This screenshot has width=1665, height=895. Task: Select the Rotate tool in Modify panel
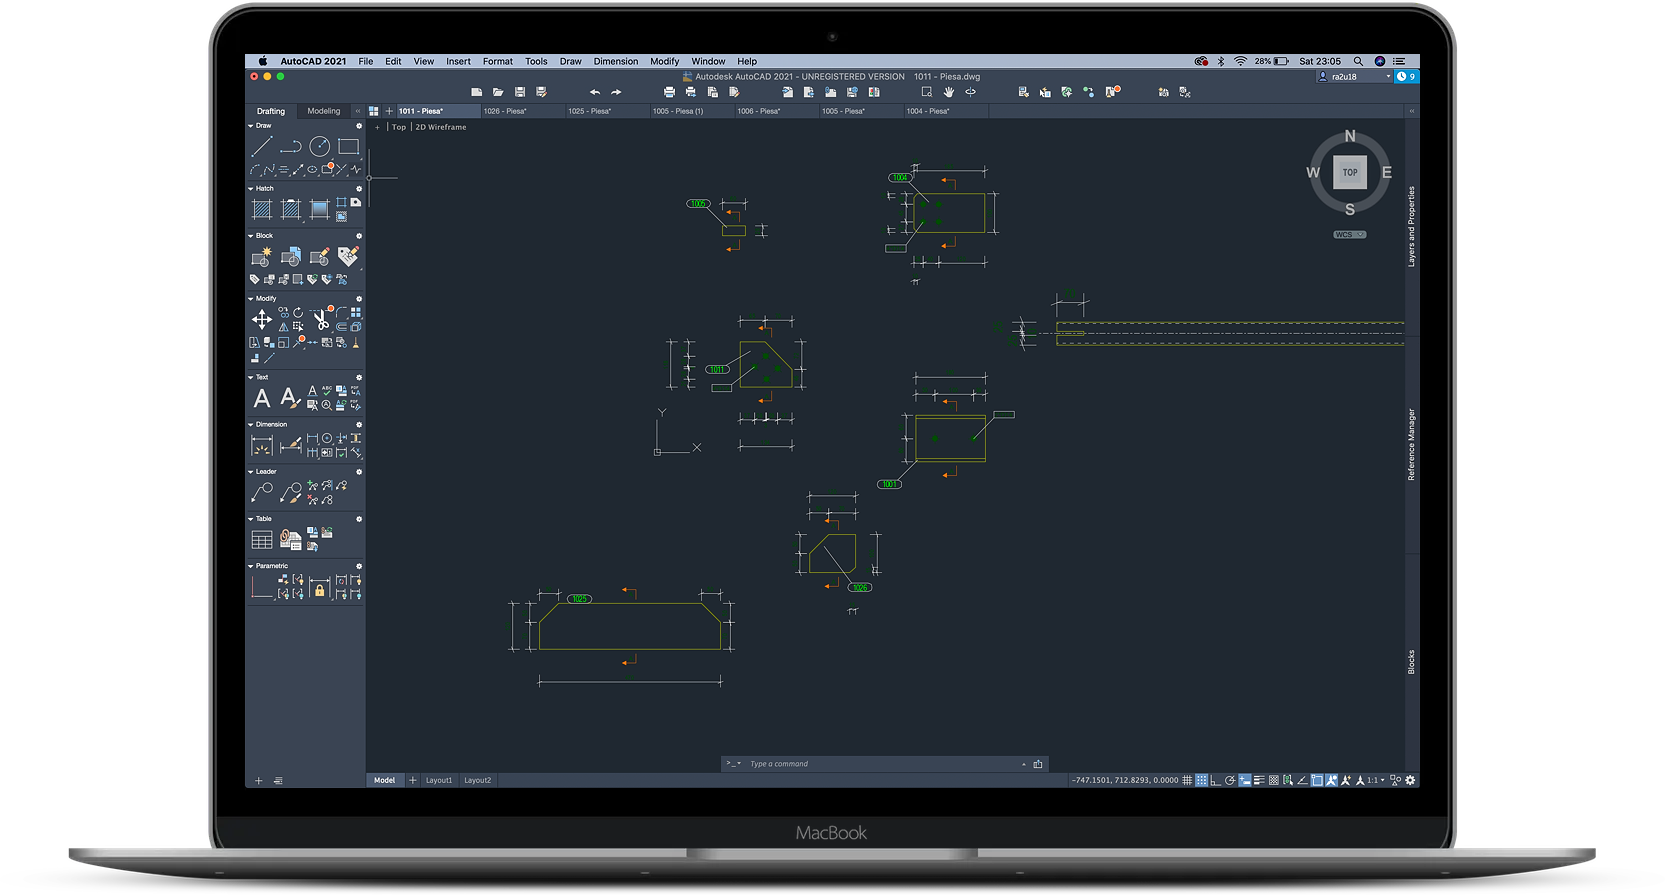(298, 313)
